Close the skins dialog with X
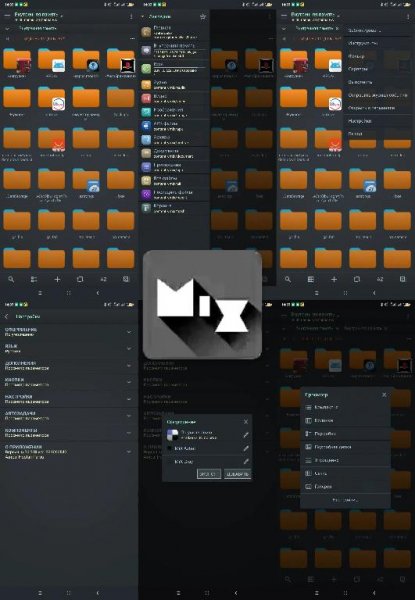The height and width of the screenshot is (600, 415). [246, 422]
